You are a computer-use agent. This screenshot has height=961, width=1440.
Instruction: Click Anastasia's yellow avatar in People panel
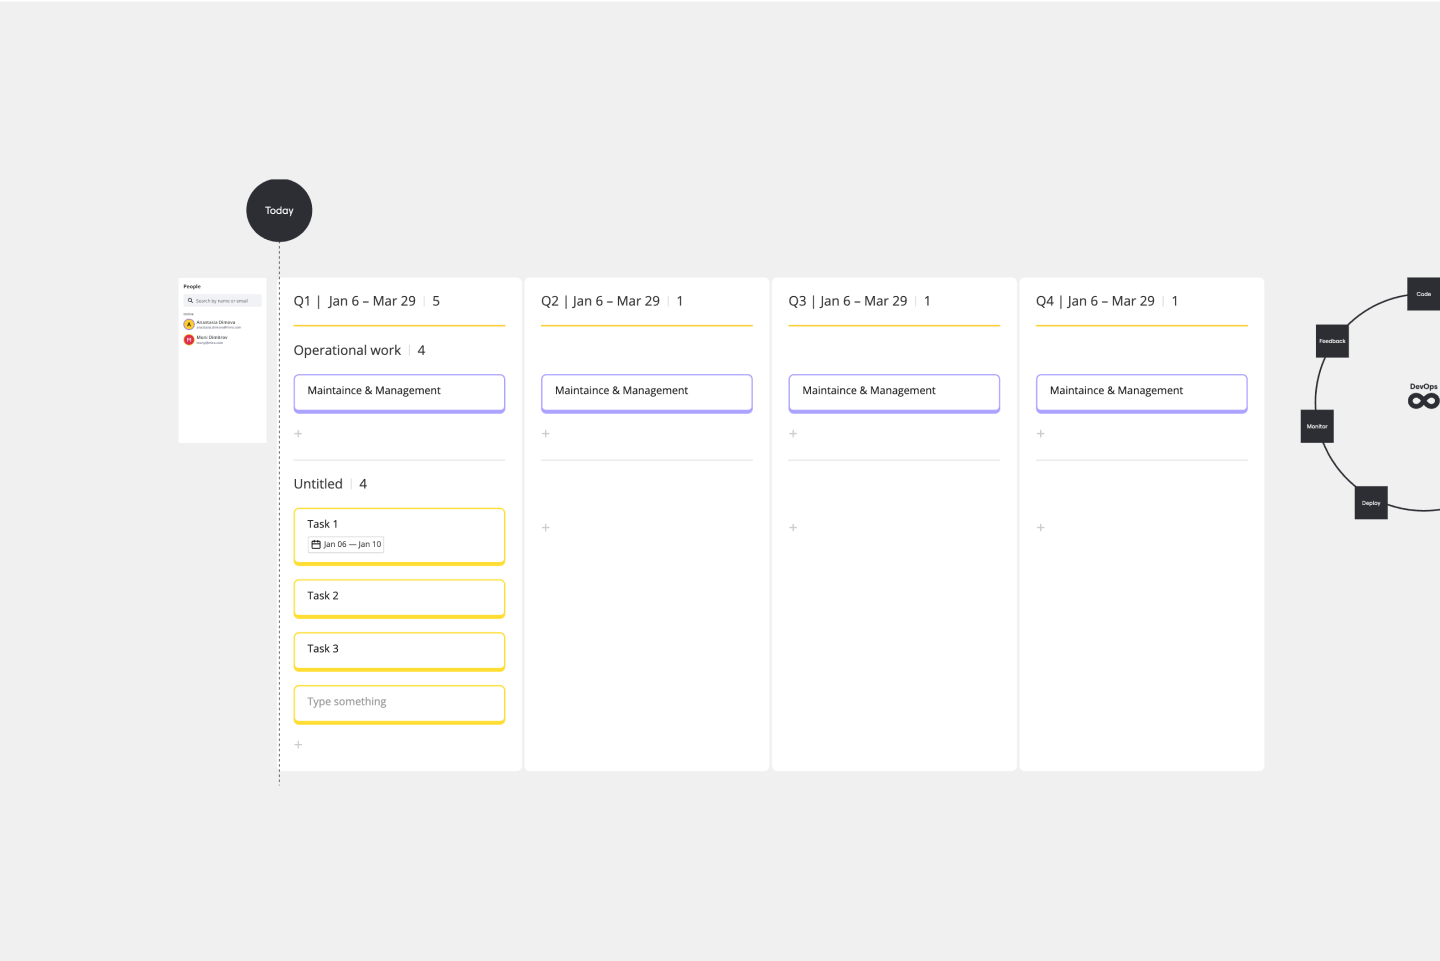tap(188, 324)
